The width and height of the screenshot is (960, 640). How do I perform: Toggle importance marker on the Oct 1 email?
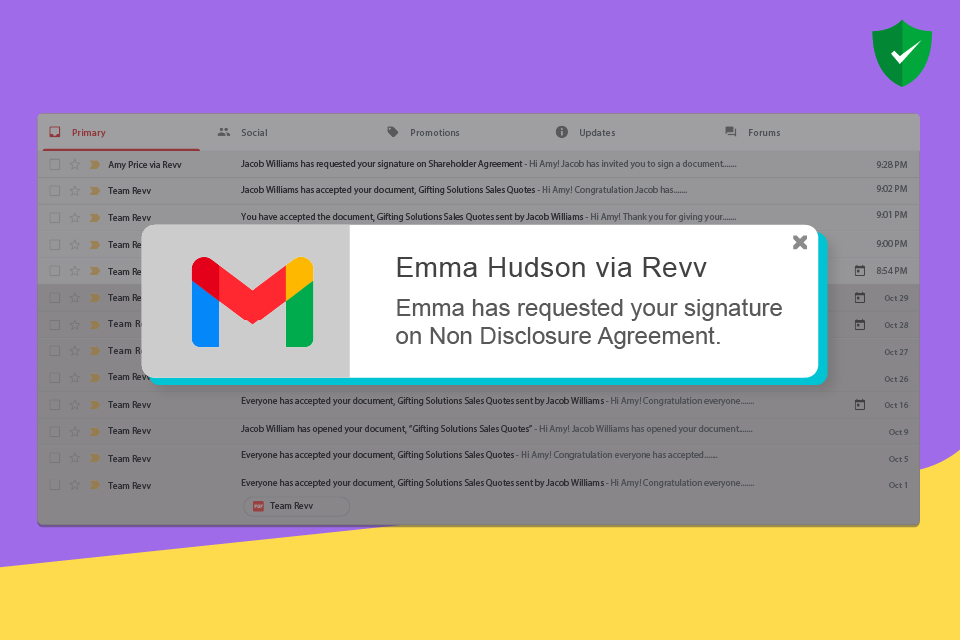pos(95,485)
